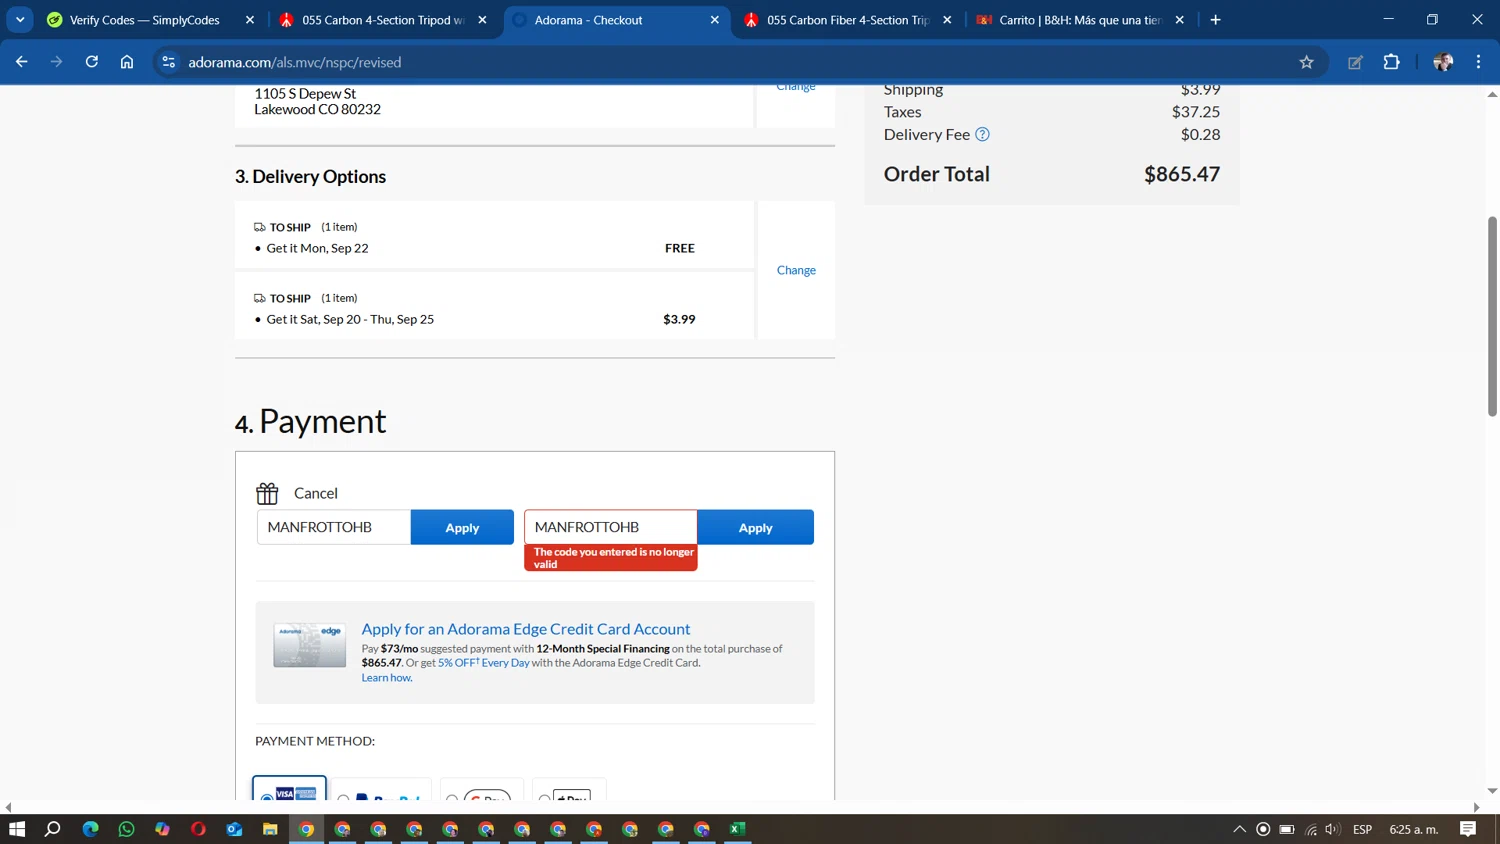The width and height of the screenshot is (1500, 844).
Task: Open the tab search dropdown arrow
Action: (x=20, y=20)
